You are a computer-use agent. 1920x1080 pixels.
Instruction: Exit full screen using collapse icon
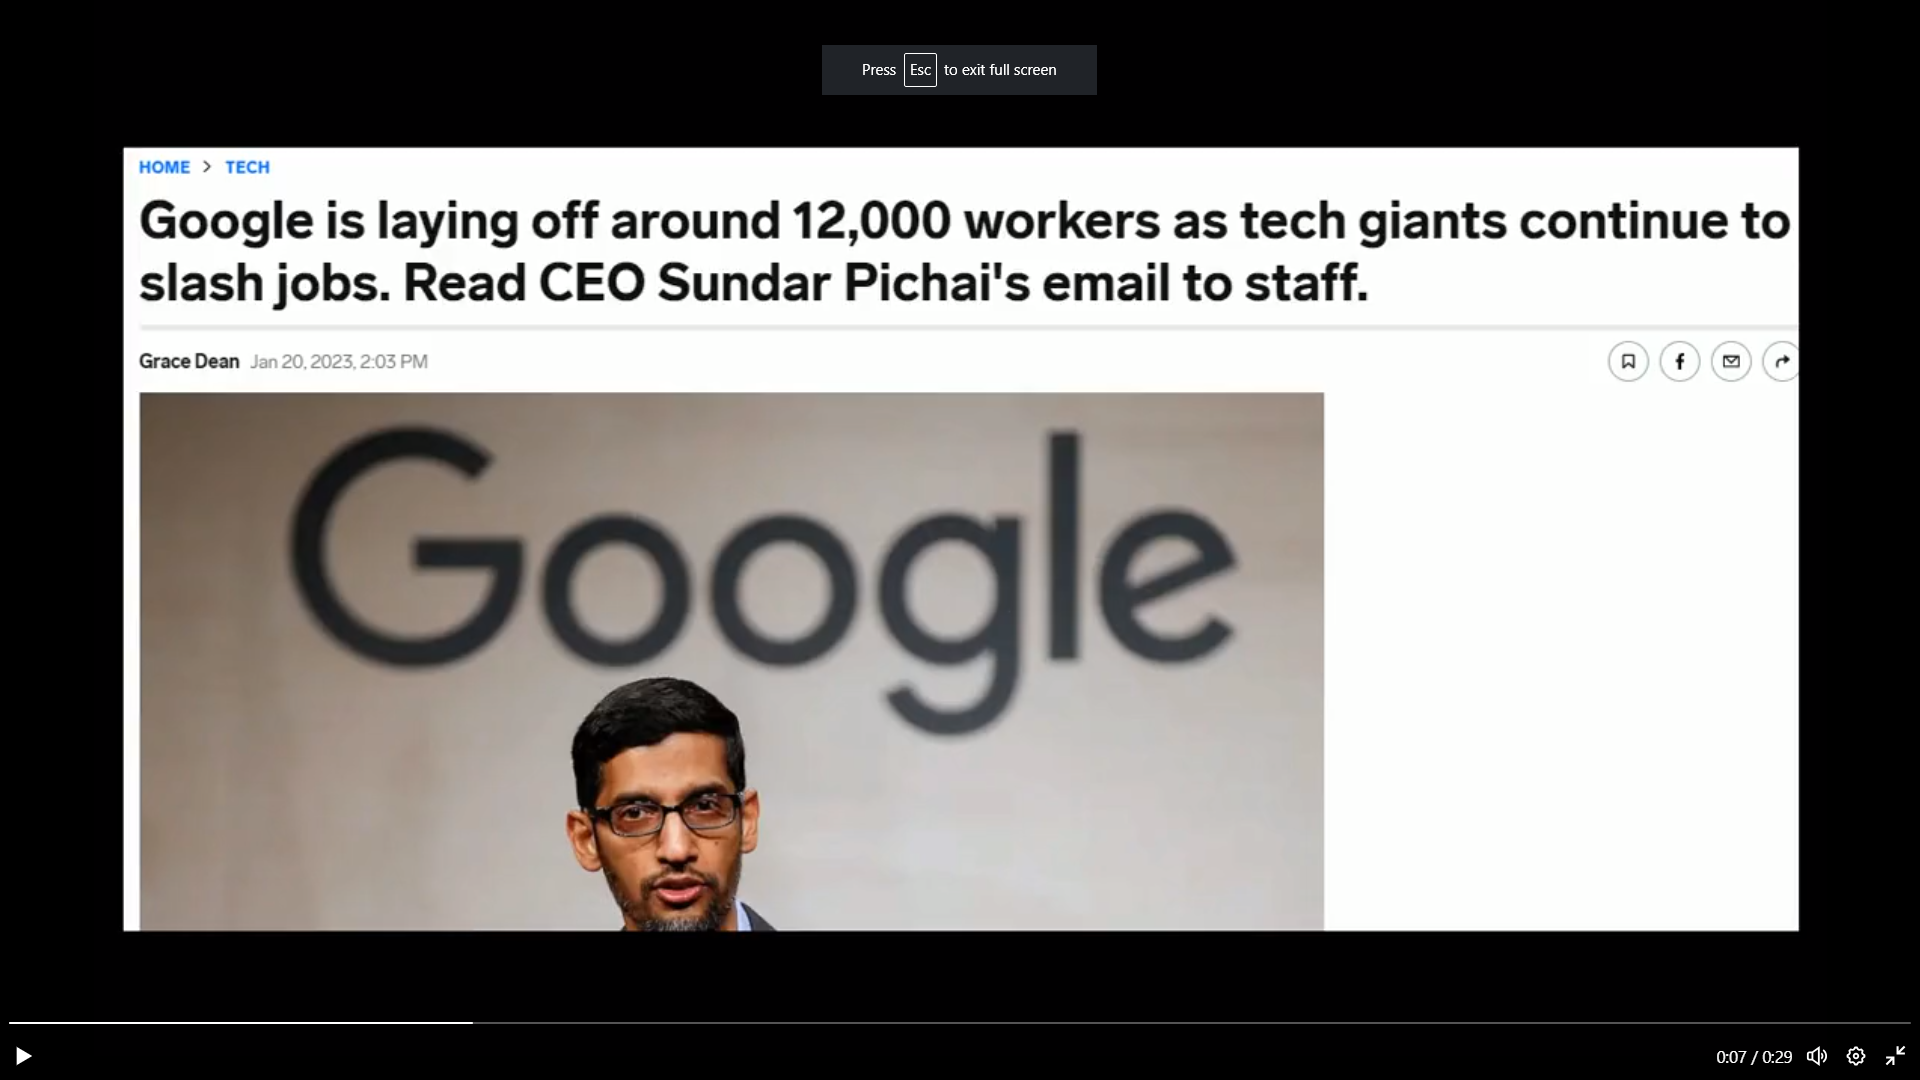click(1895, 1056)
